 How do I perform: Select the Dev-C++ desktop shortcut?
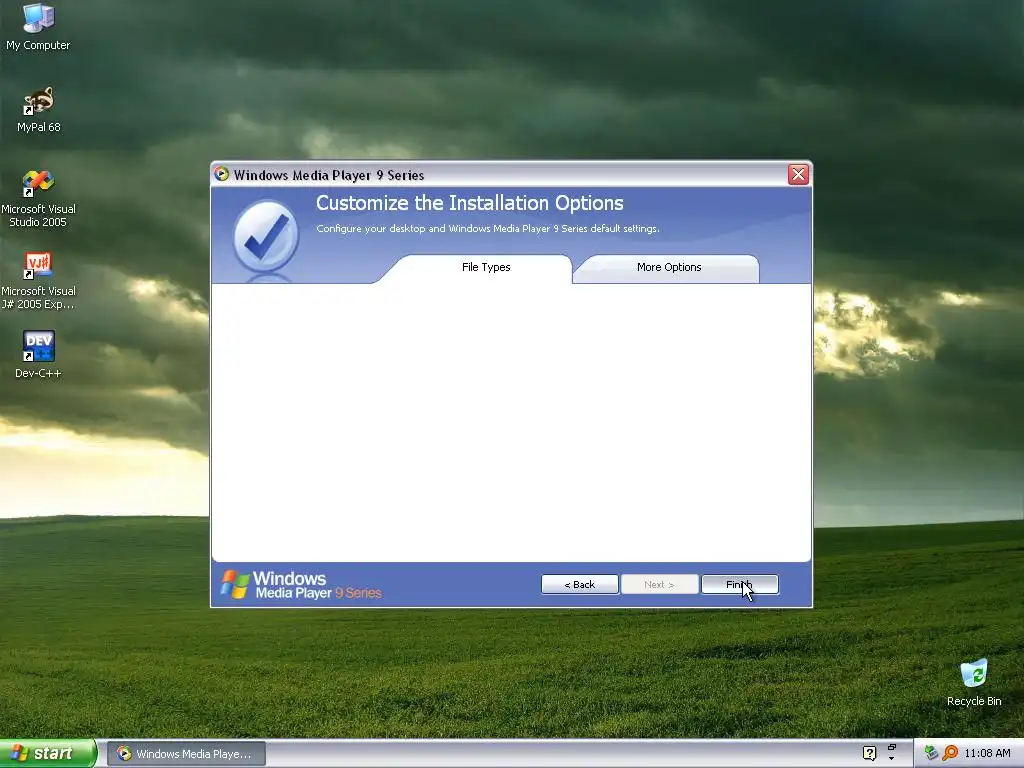pyautogui.click(x=38, y=354)
